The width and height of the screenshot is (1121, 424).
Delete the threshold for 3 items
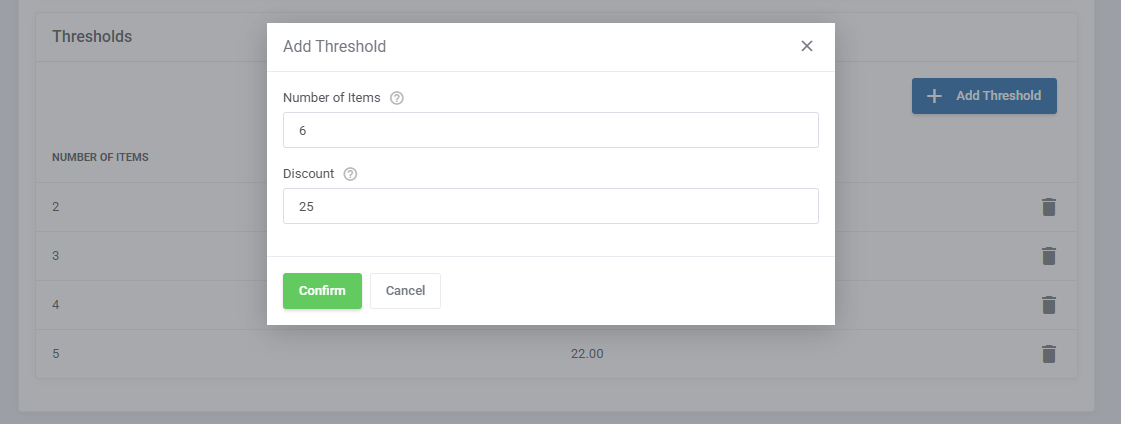click(x=1048, y=256)
